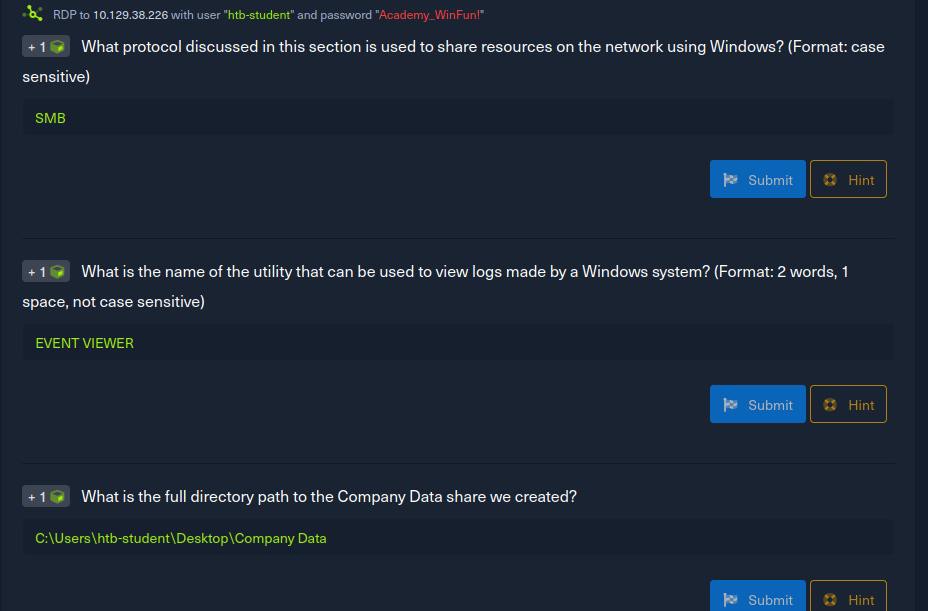
Task: Open the Hint for the Company Data question
Action: pyautogui.click(x=848, y=596)
